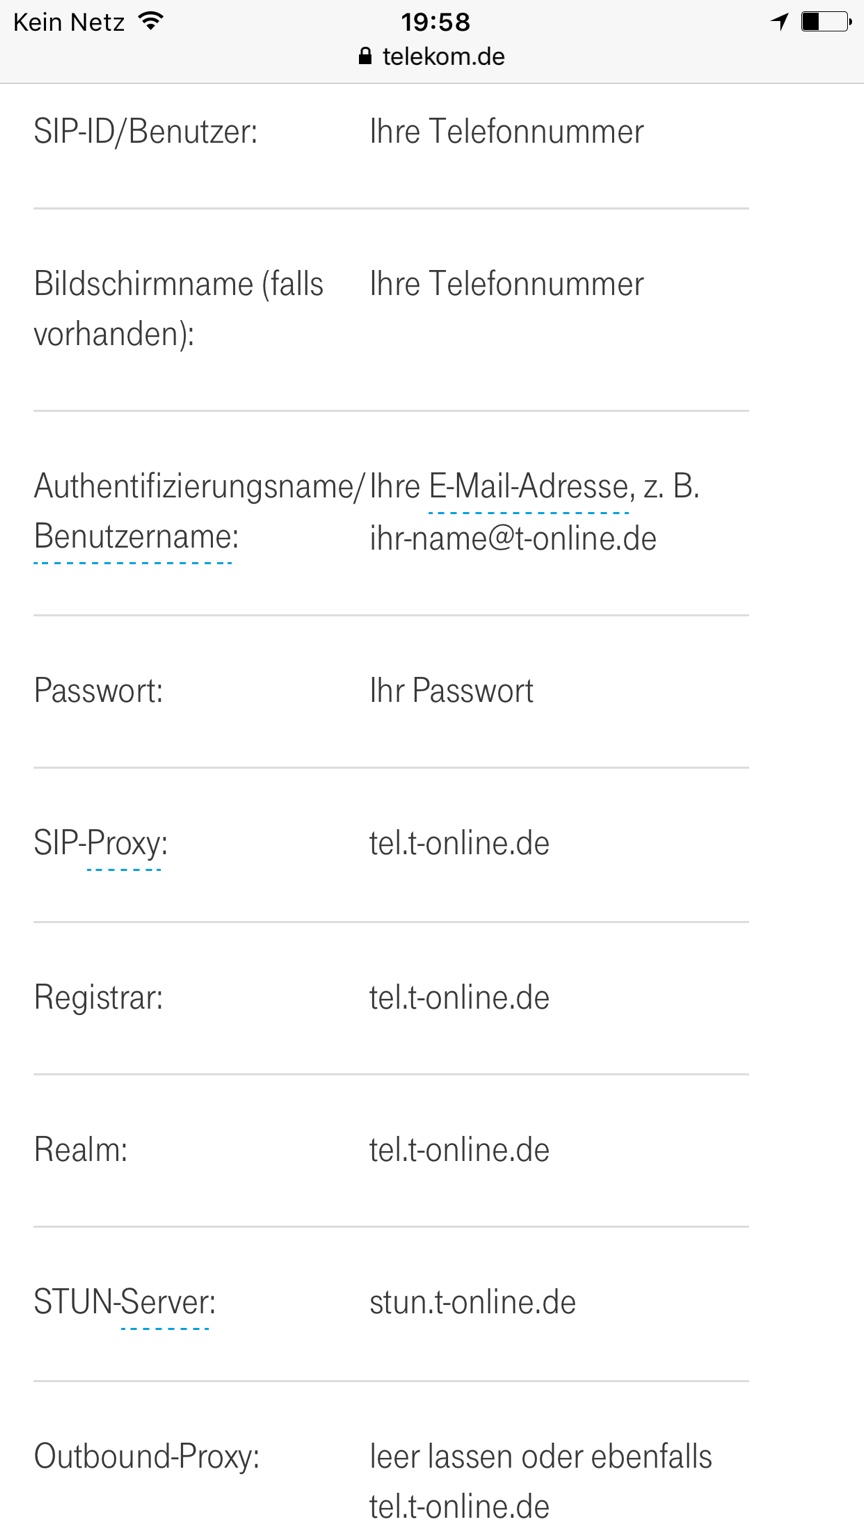Tap the 'Passwort:' row label
864x1536 pixels.
(x=98, y=691)
